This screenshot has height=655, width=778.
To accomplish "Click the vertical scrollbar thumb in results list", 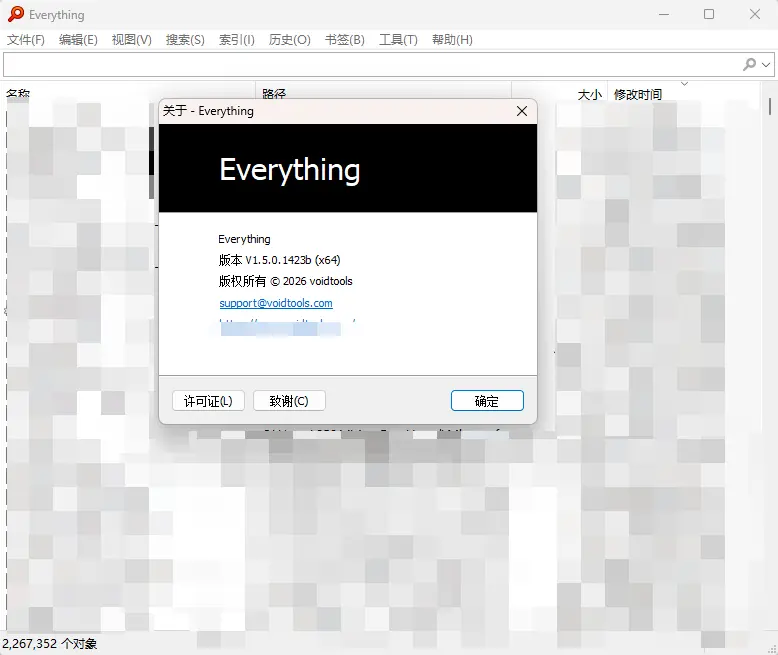I will click(770, 107).
